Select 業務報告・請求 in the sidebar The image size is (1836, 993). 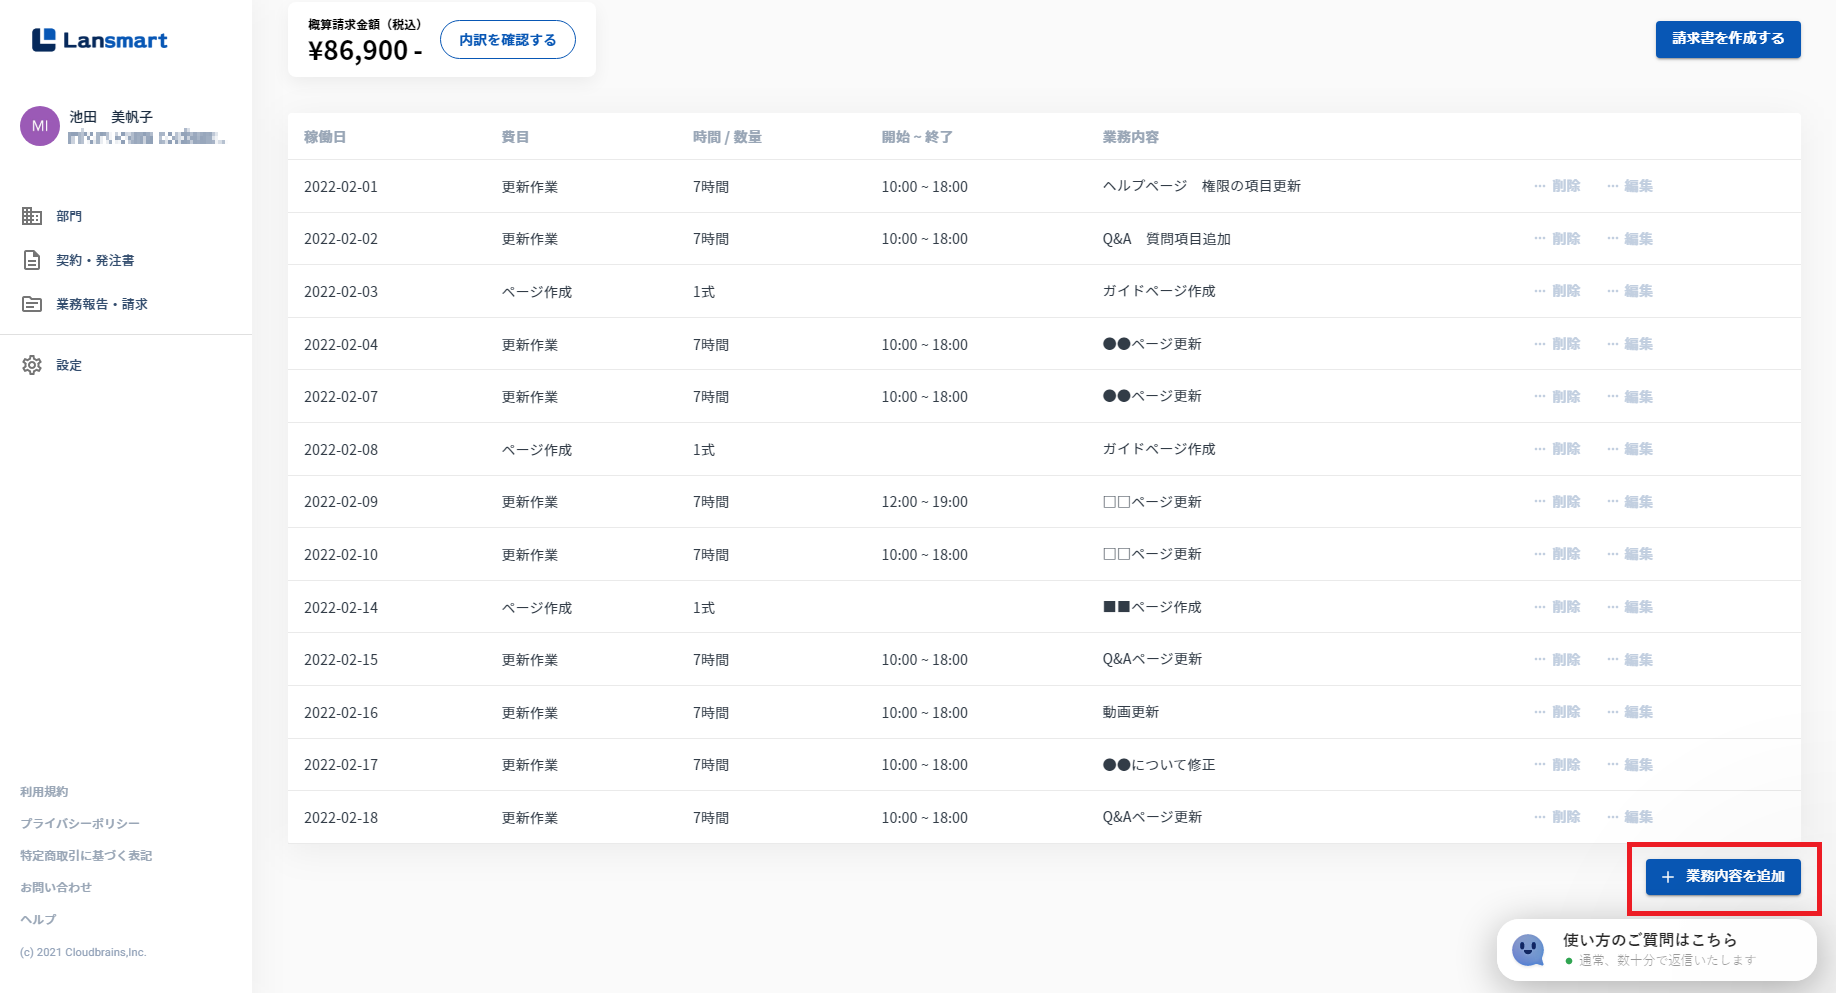point(101,304)
